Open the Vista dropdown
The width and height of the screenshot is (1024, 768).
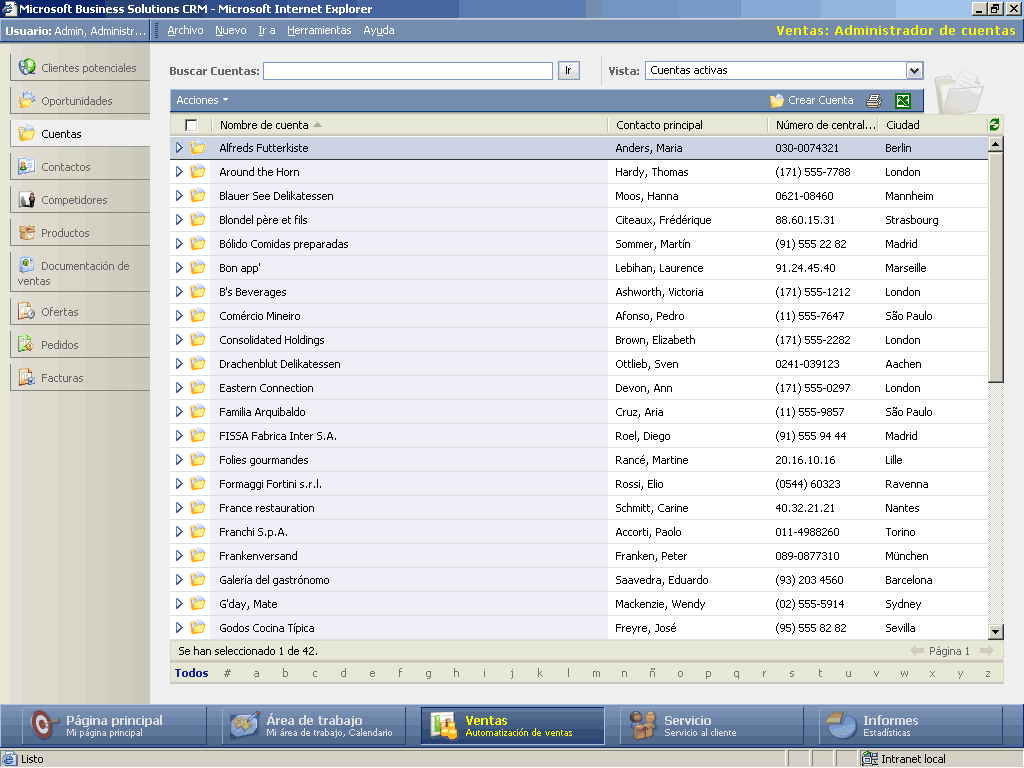coord(914,71)
